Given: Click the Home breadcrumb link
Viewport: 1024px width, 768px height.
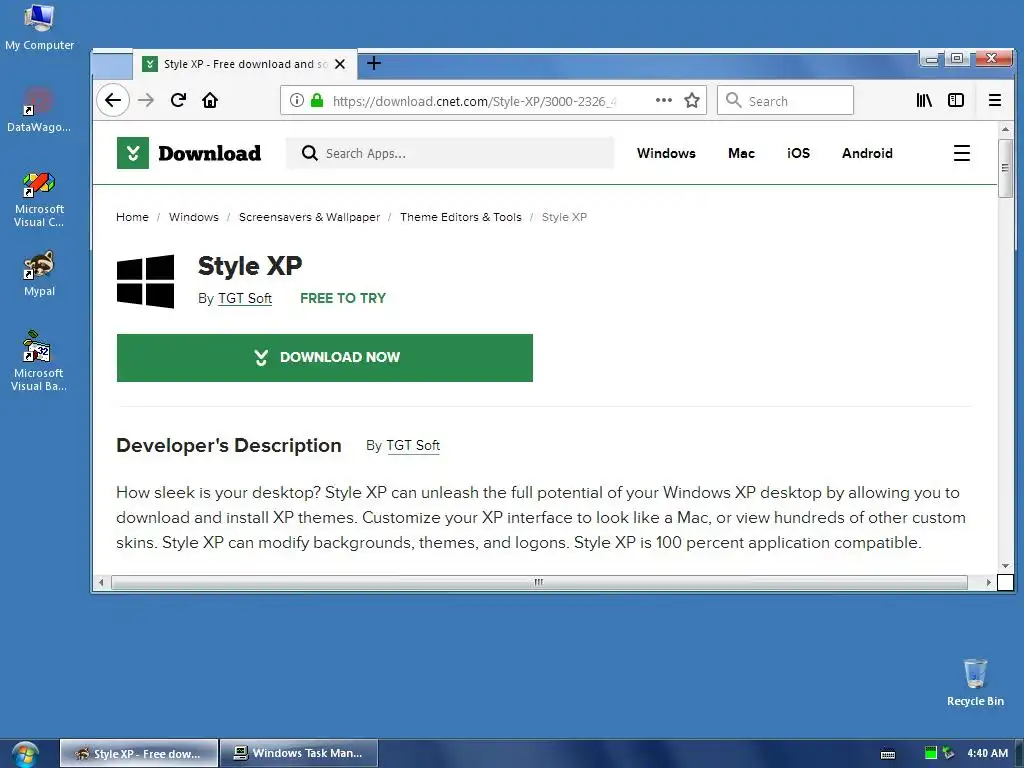Looking at the screenshot, I should click(x=132, y=217).
